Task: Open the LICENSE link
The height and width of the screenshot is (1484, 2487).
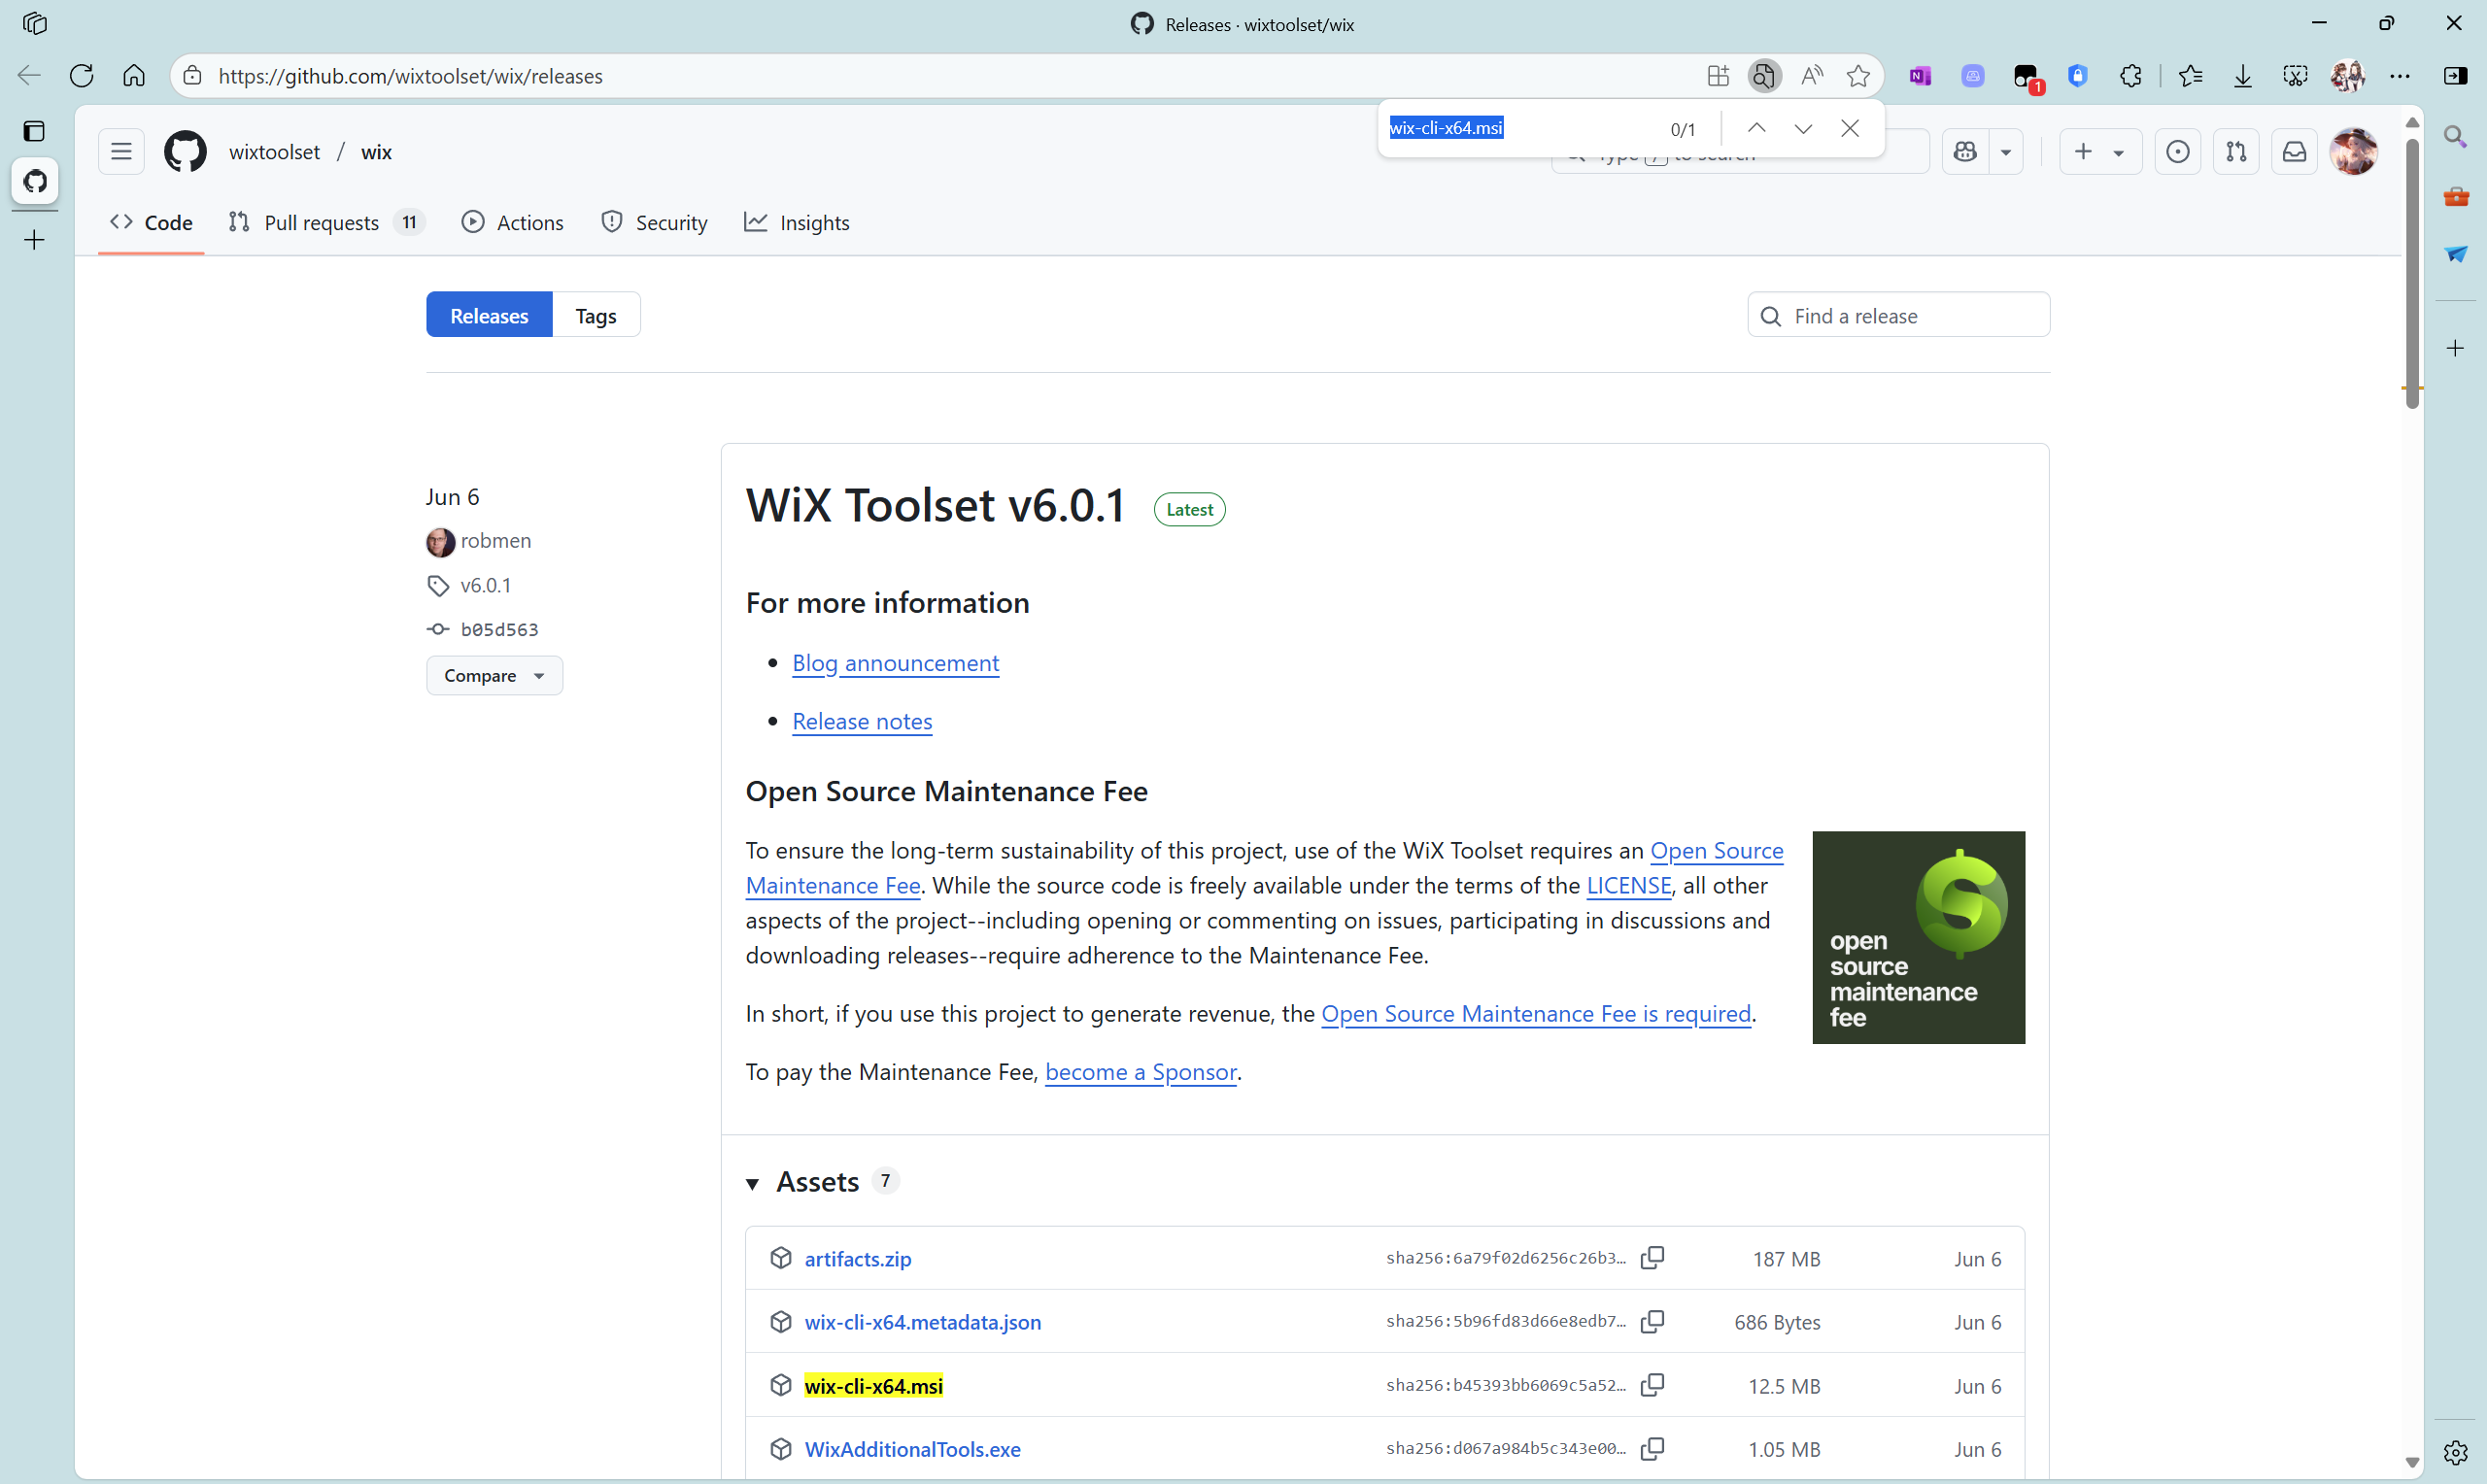Action: [1629, 885]
